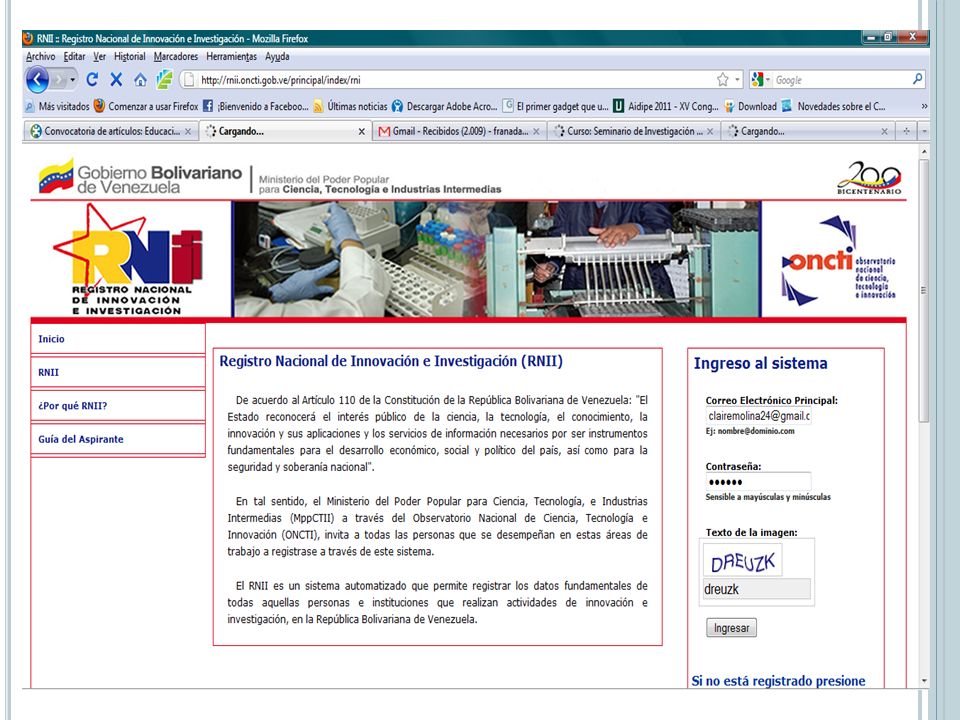Click the vertical scrollbar thumb

pos(924,290)
